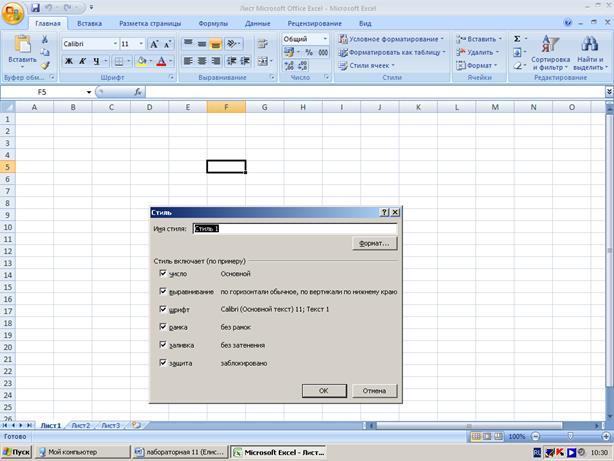Uncheck the шрифт checkbox
Image resolution: width=614 pixels, height=461 pixels.
pos(163,309)
